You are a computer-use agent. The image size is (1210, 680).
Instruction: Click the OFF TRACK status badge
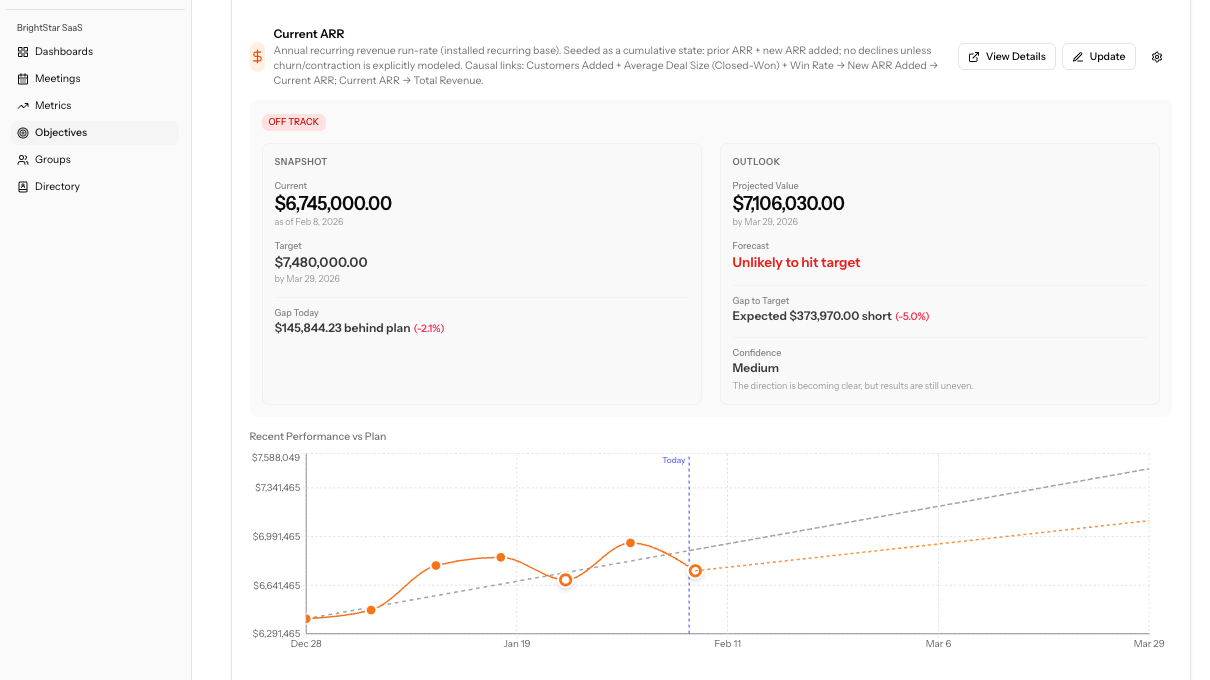[x=294, y=122]
